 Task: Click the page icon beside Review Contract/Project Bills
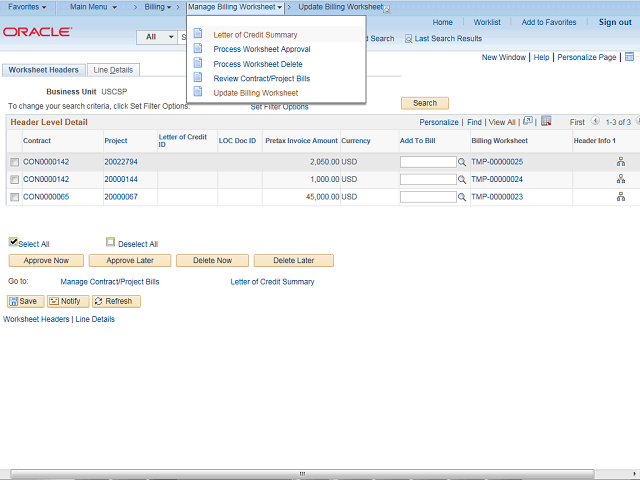pos(198,77)
